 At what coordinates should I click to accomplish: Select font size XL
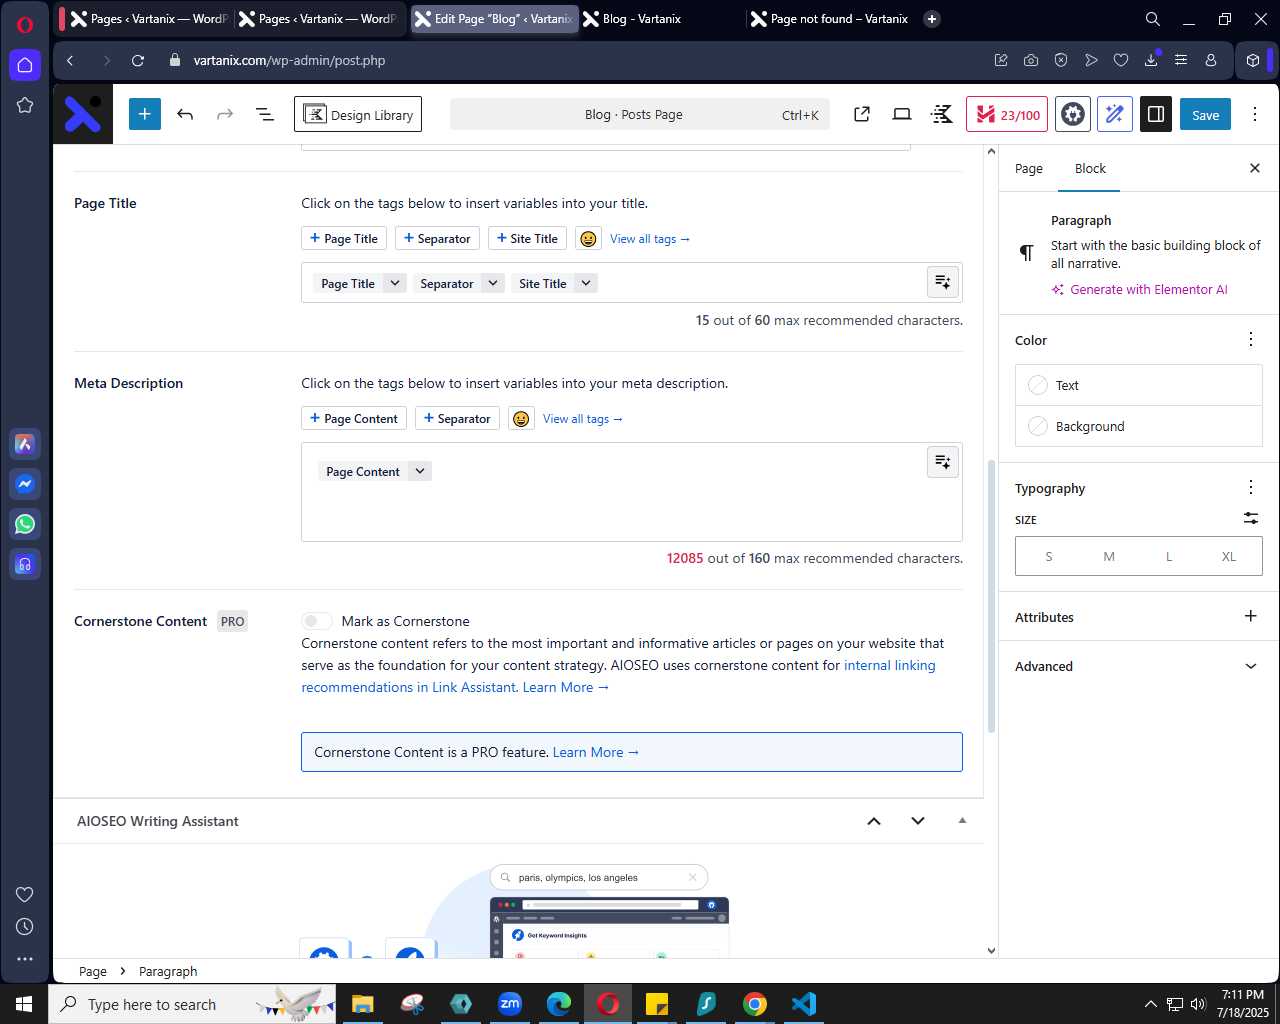pyautogui.click(x=1229, y=556)
